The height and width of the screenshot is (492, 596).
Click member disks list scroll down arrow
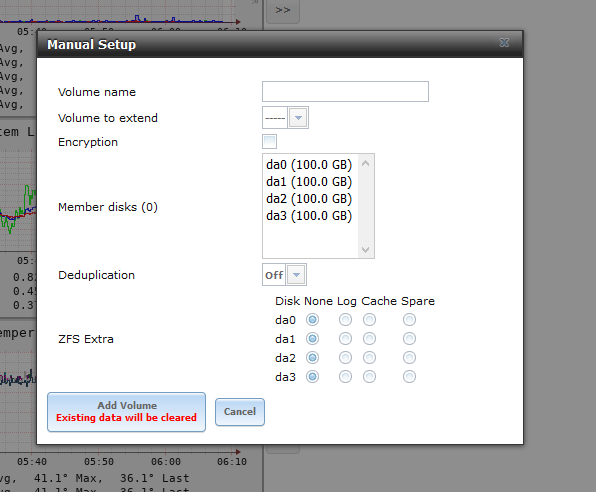click(x=366, y=250)
